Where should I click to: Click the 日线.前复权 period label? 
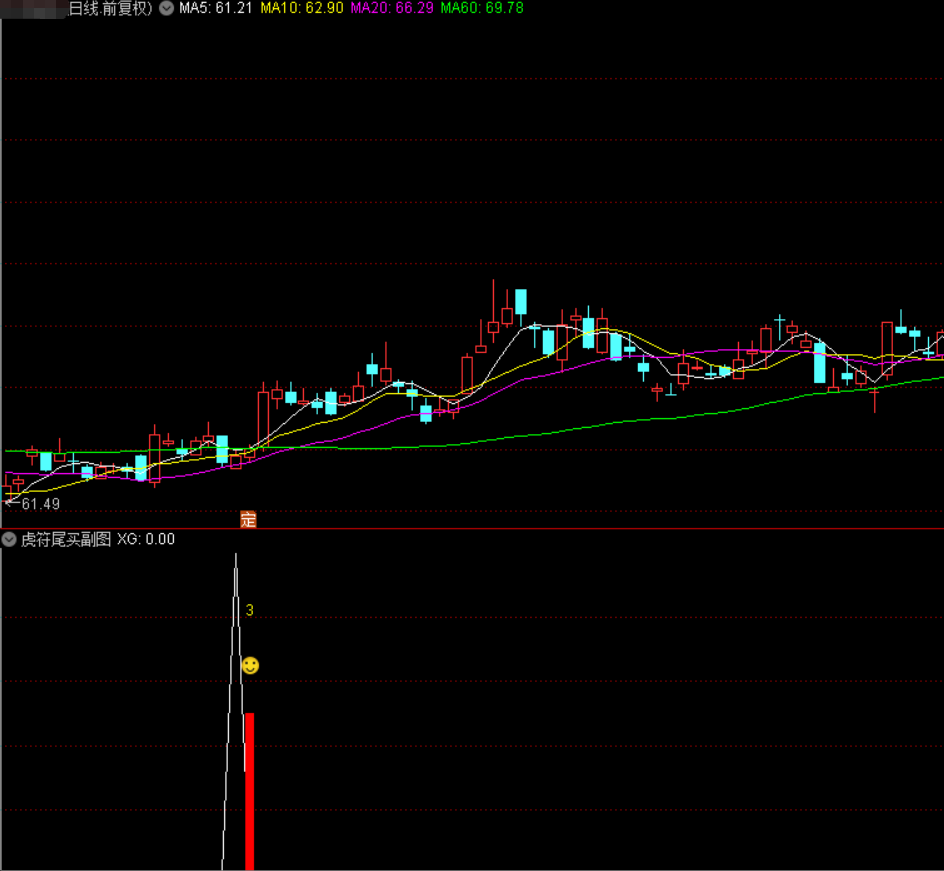click(x=111, y=8)
